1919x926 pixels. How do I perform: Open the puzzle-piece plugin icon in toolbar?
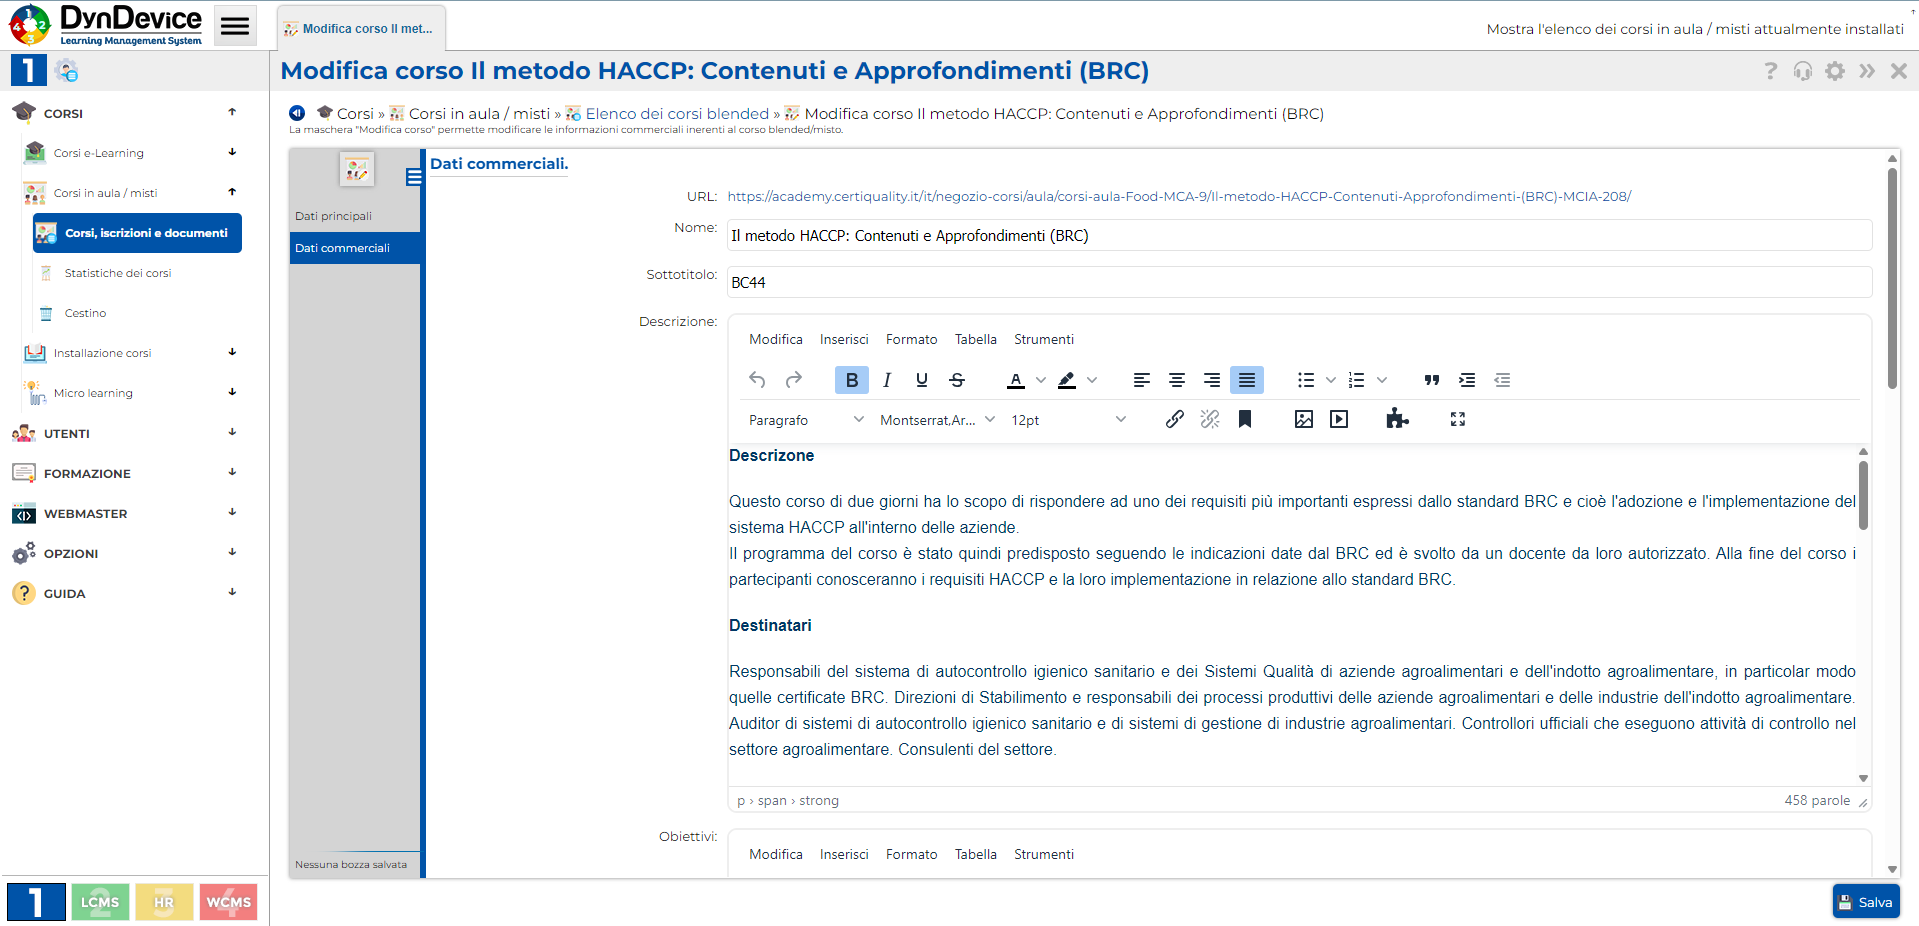1397,419
